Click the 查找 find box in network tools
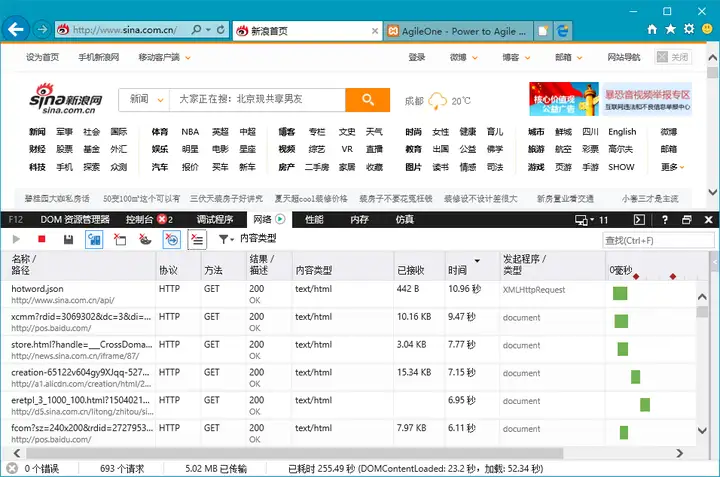The image size is (720, 477). click(657, 240)
